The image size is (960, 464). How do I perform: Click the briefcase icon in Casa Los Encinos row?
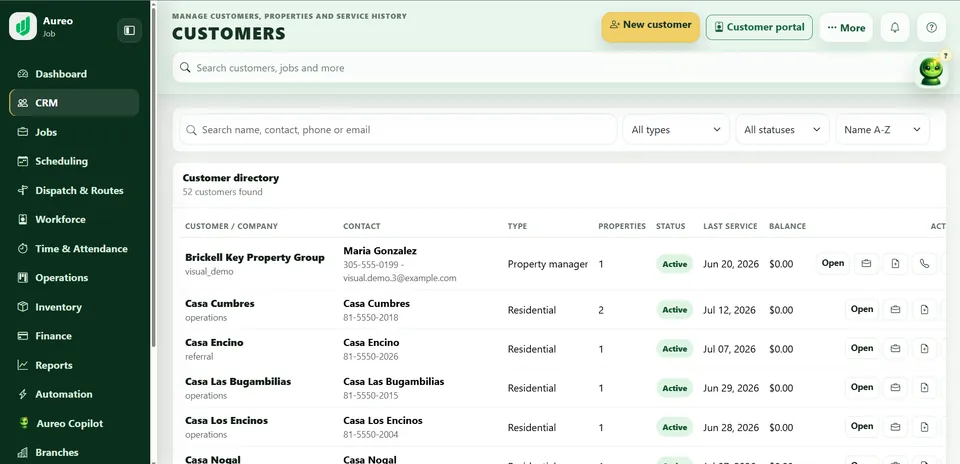click(895, 427)
